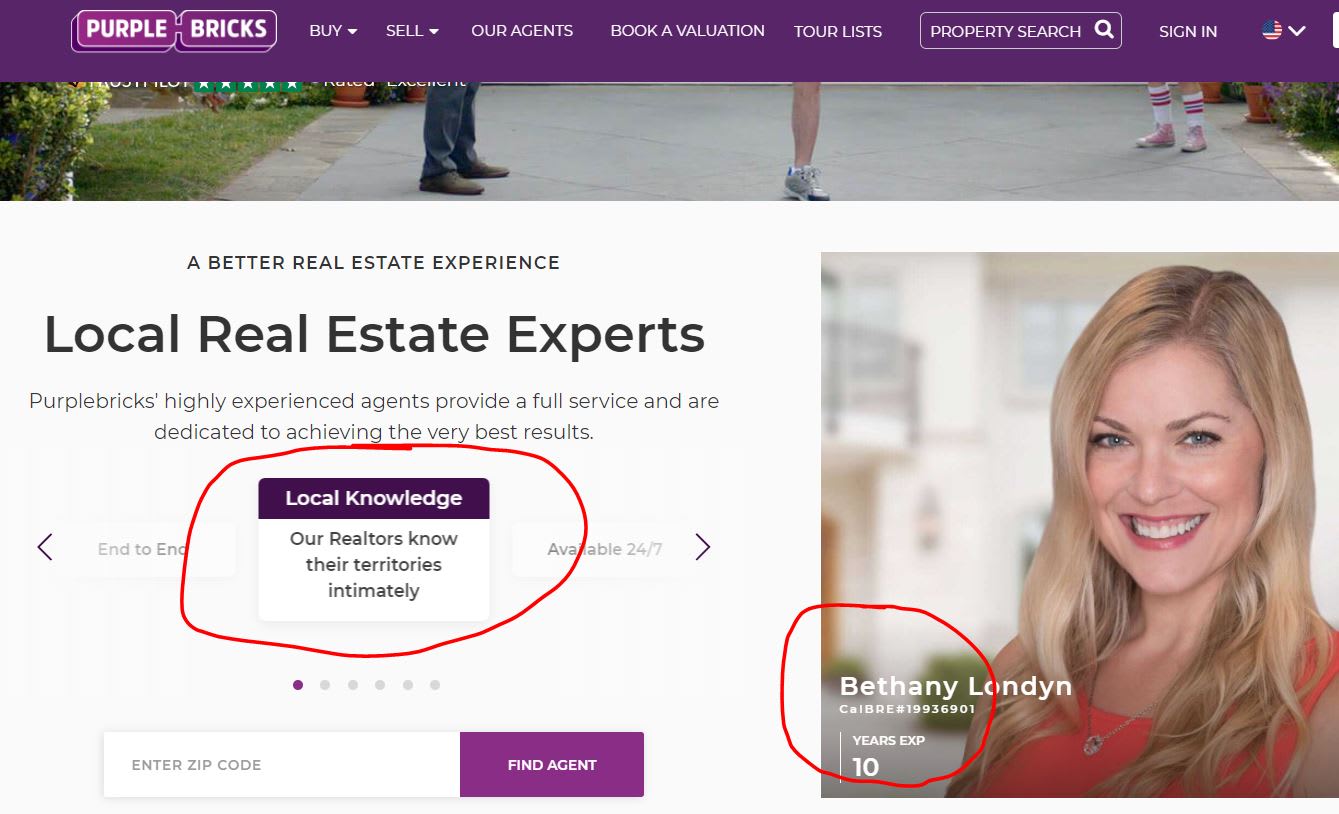Viewport: 1339px width, 814px height.
Task: Click the Enter Zip Code field
Action: coord(282,765)
